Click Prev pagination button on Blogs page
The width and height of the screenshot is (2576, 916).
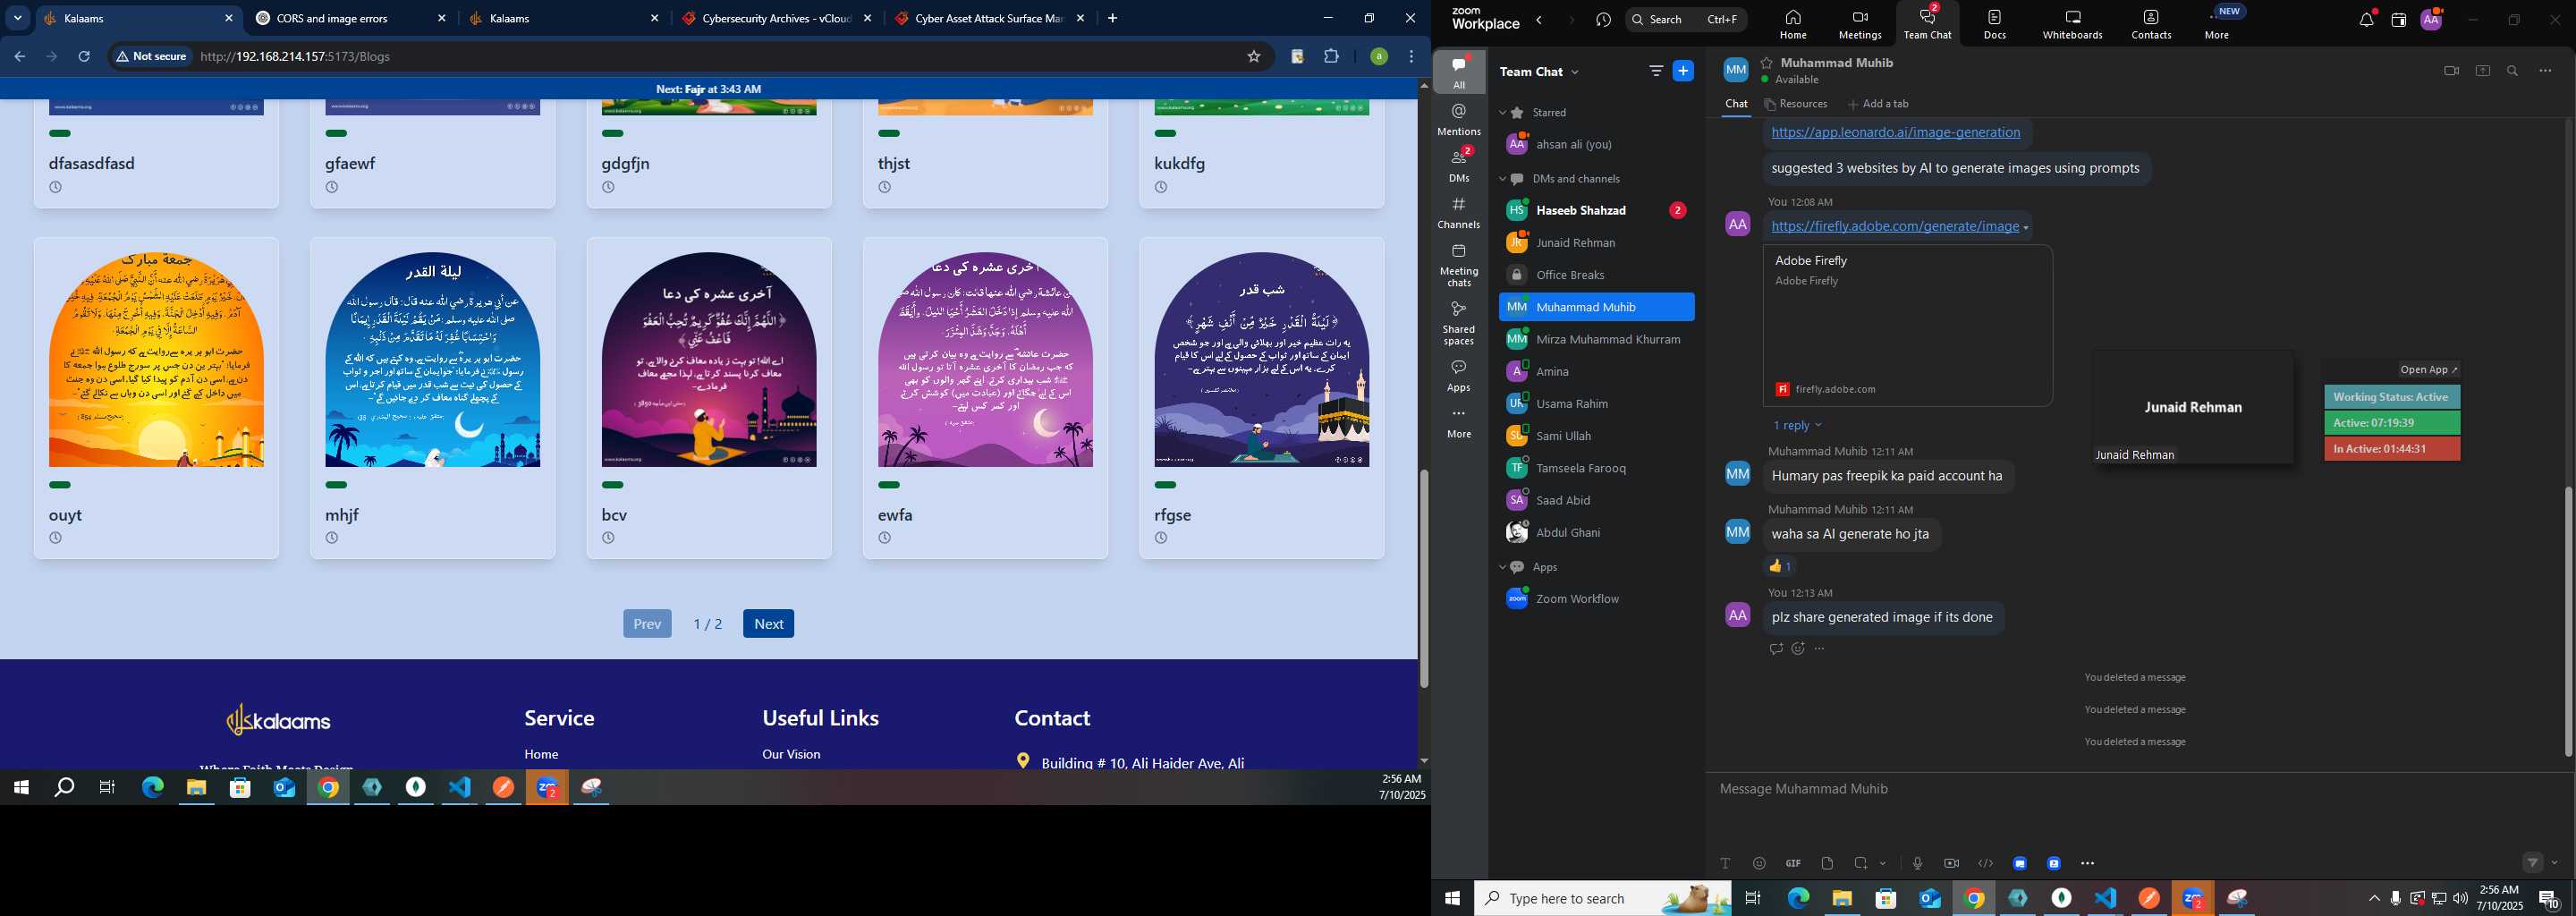coord(647,623)
